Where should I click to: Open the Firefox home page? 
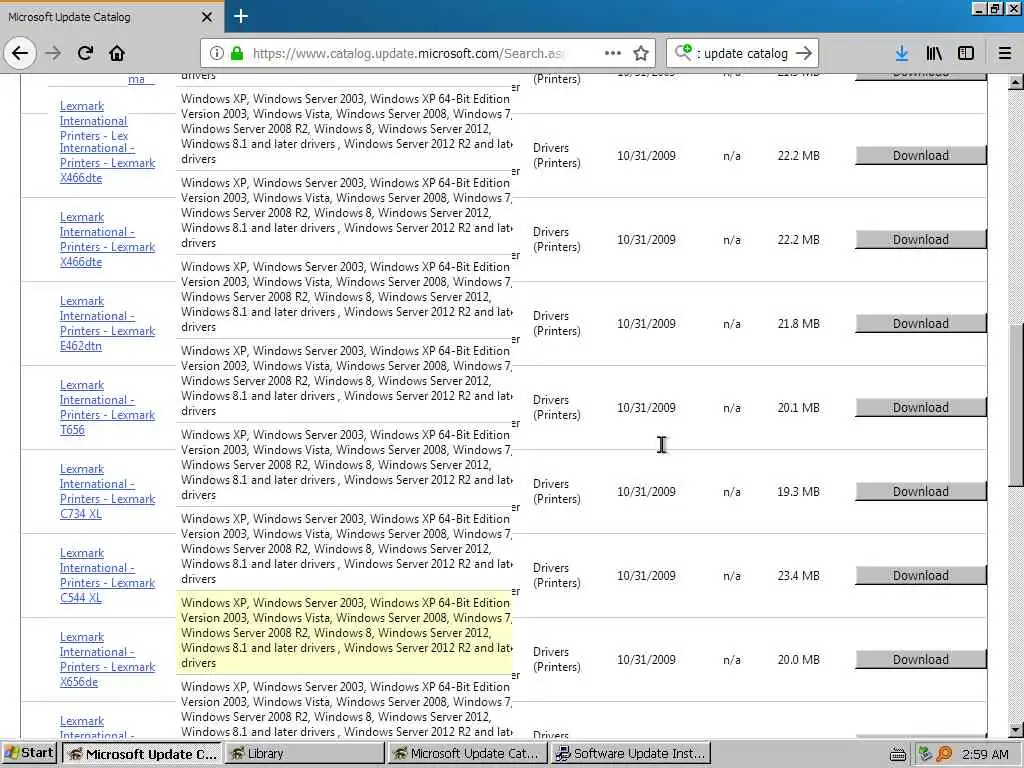pos(117,53)
